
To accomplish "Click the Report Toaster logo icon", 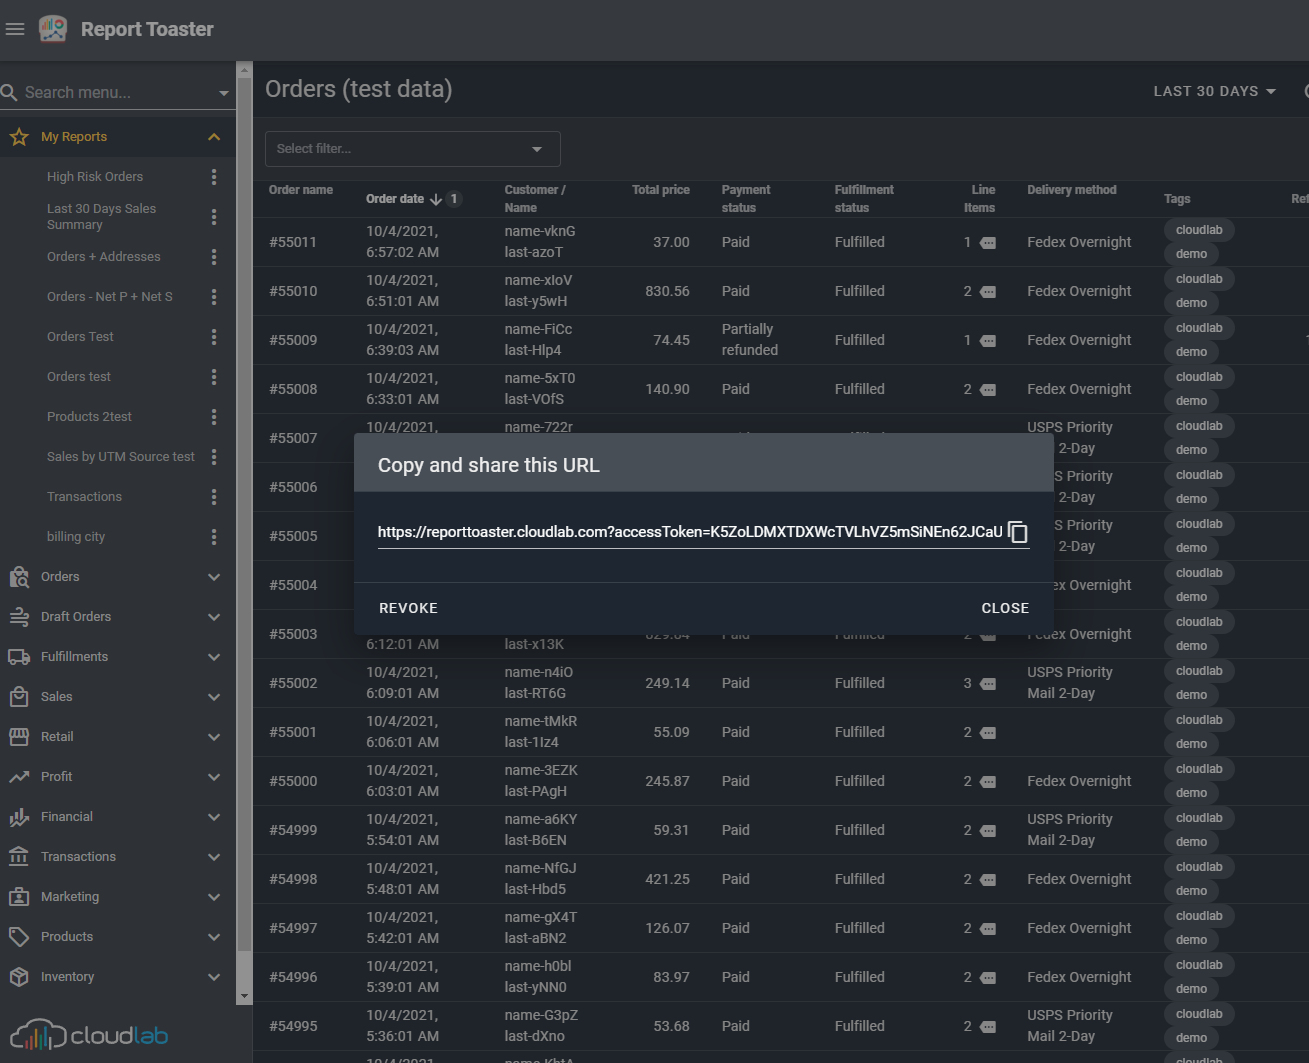I will coord(53,29).
